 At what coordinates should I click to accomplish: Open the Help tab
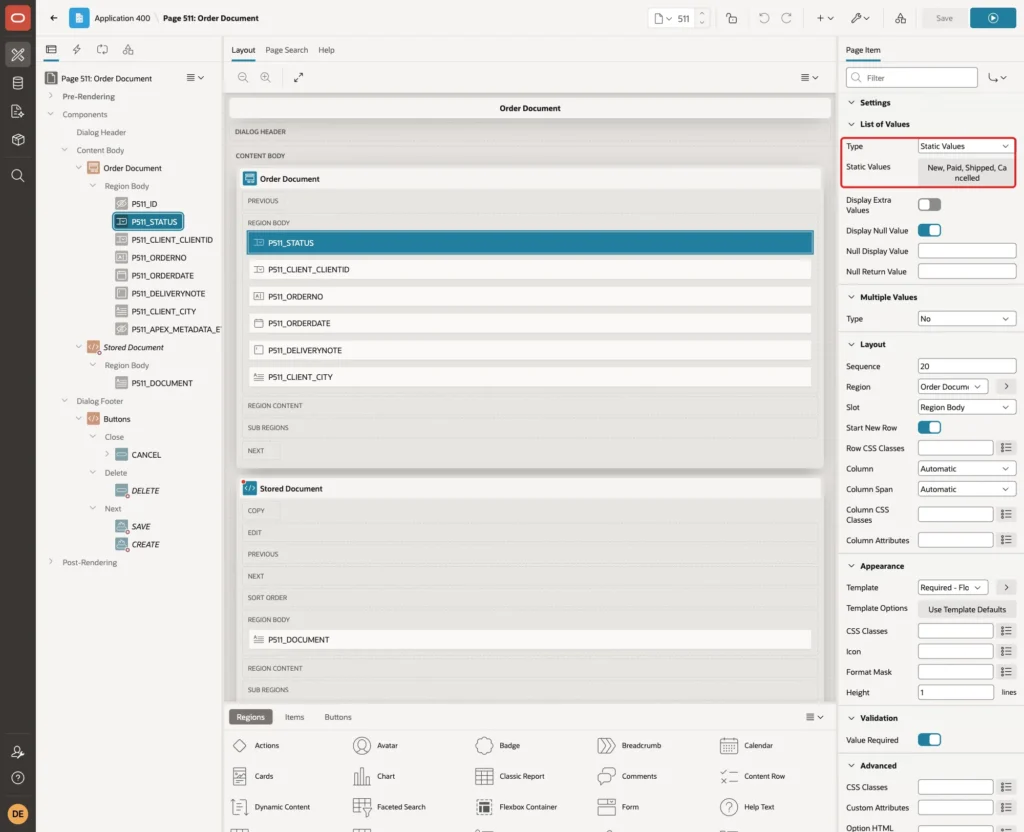(x=327, y=50)
